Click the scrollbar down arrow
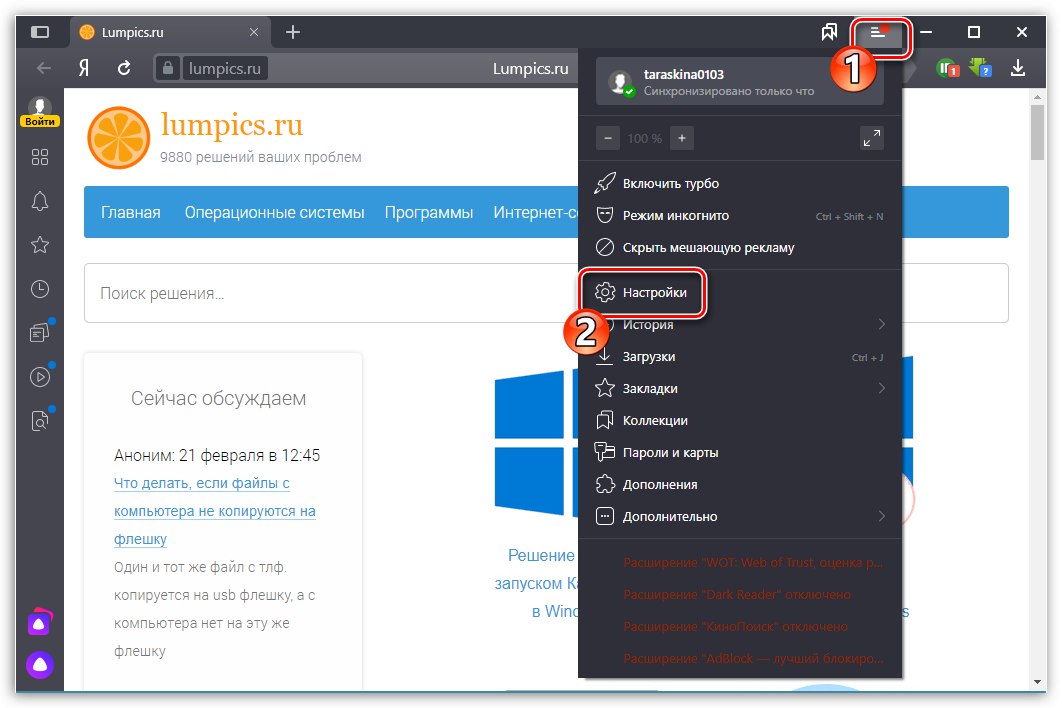The image size is (1062, 708). [1038, 682]
